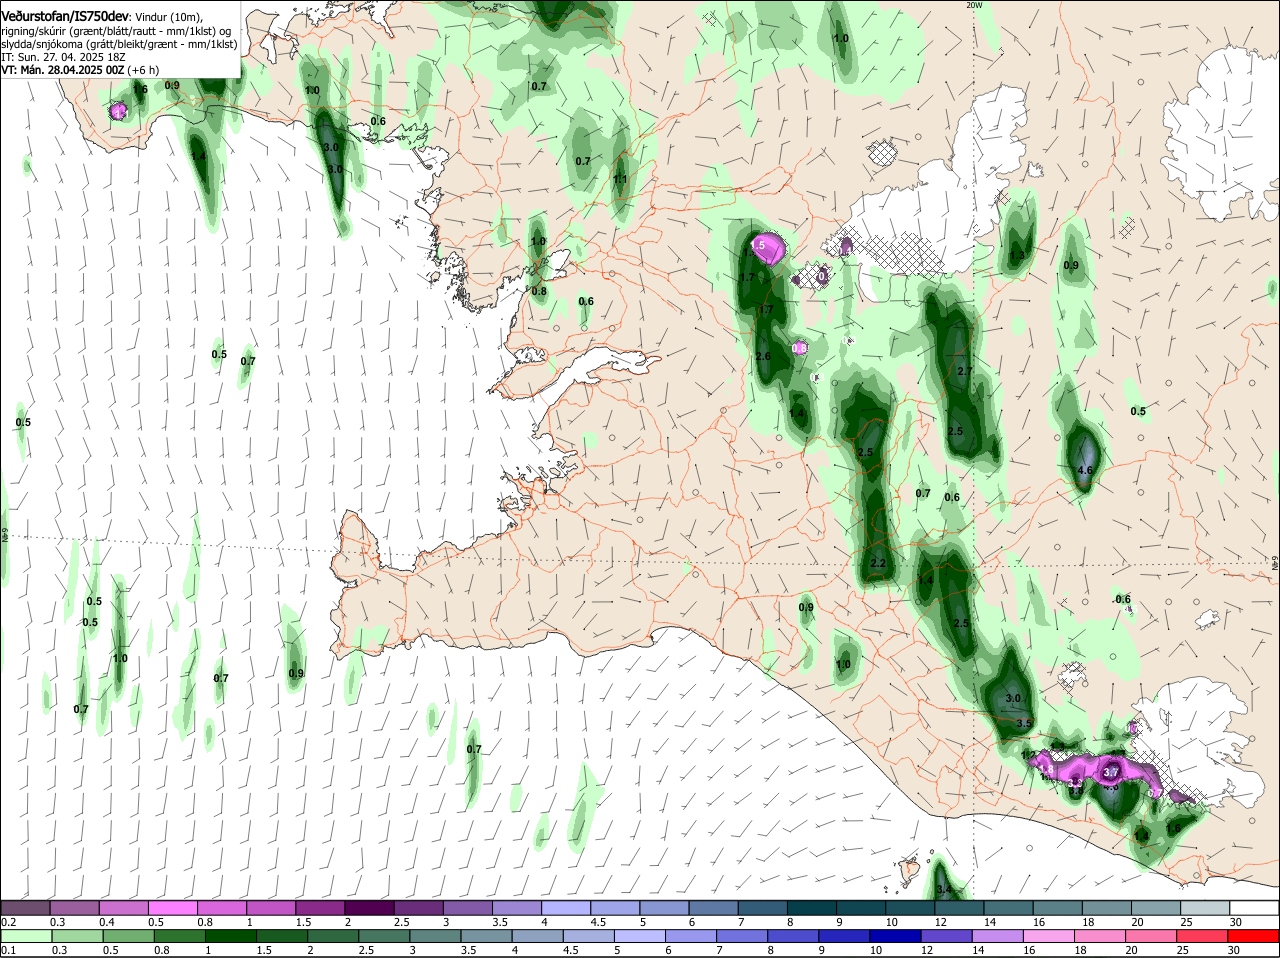Click the initial time line 'IT: Sun. 27. 04. 2025 18Z'

pyautogui.click(x=62, y=57)
